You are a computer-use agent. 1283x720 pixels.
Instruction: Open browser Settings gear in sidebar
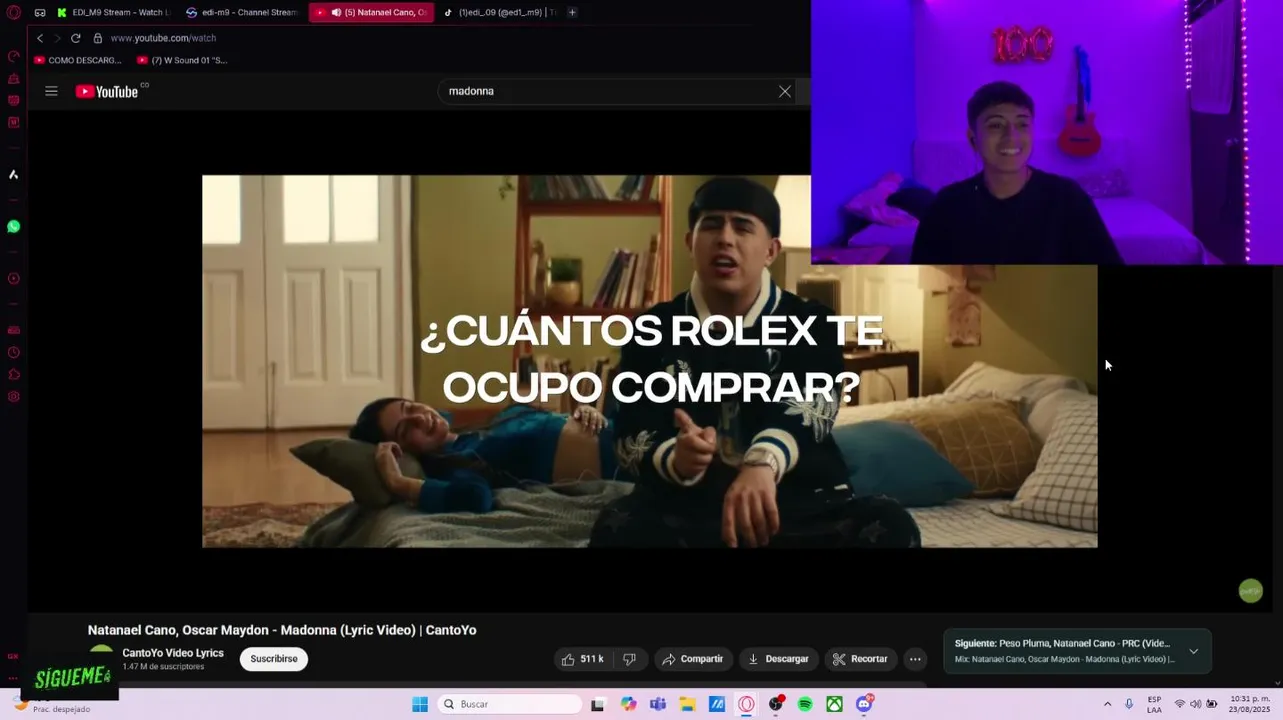[13, 396]
